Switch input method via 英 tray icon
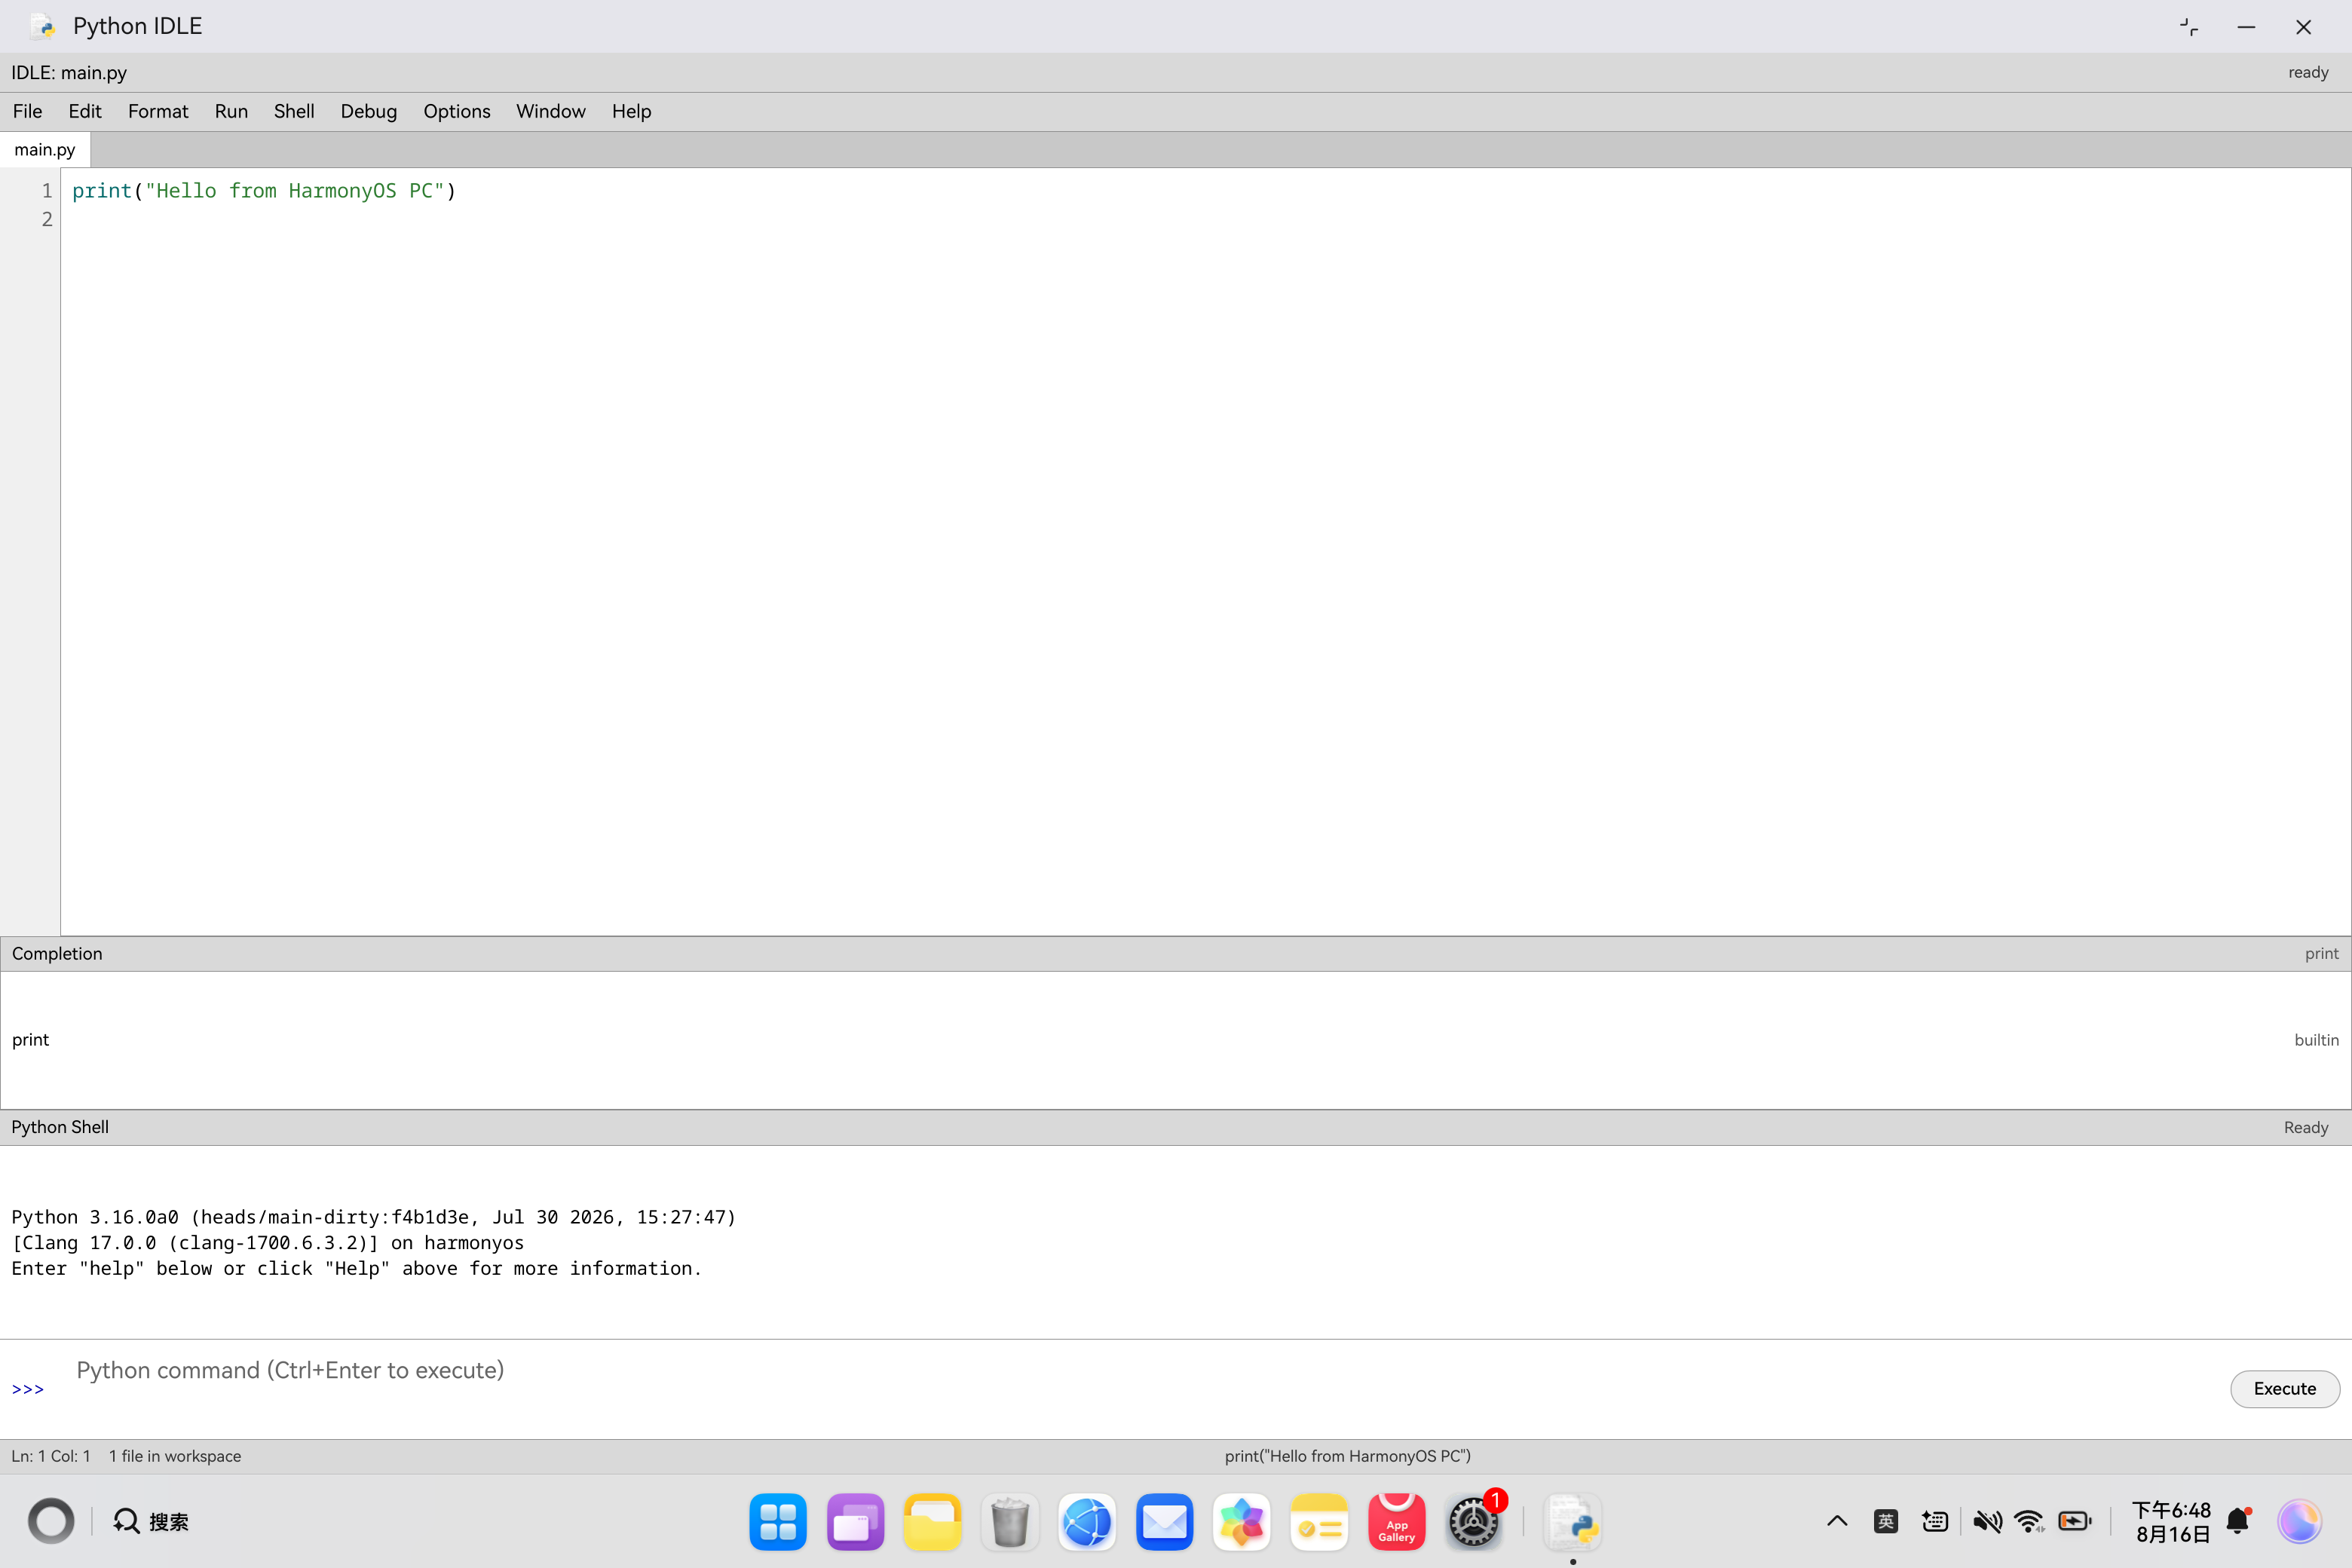2352x1568 pixels. tap(1886, 1522)
